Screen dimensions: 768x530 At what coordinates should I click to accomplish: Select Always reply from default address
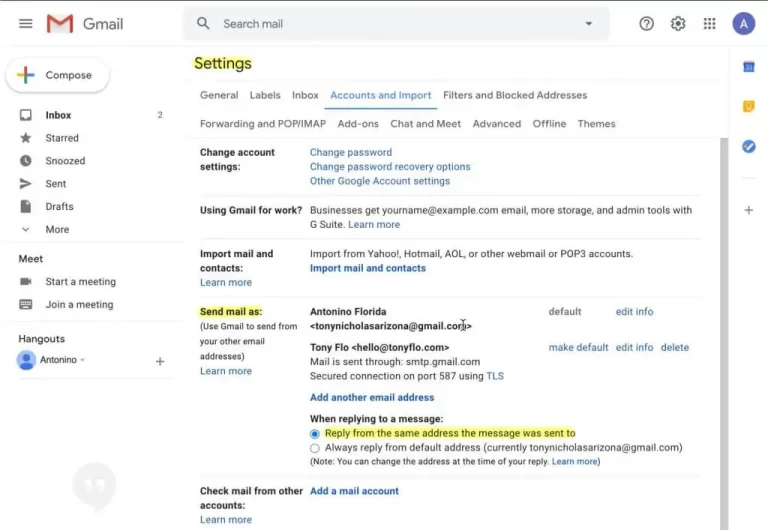tap(315, 448)
